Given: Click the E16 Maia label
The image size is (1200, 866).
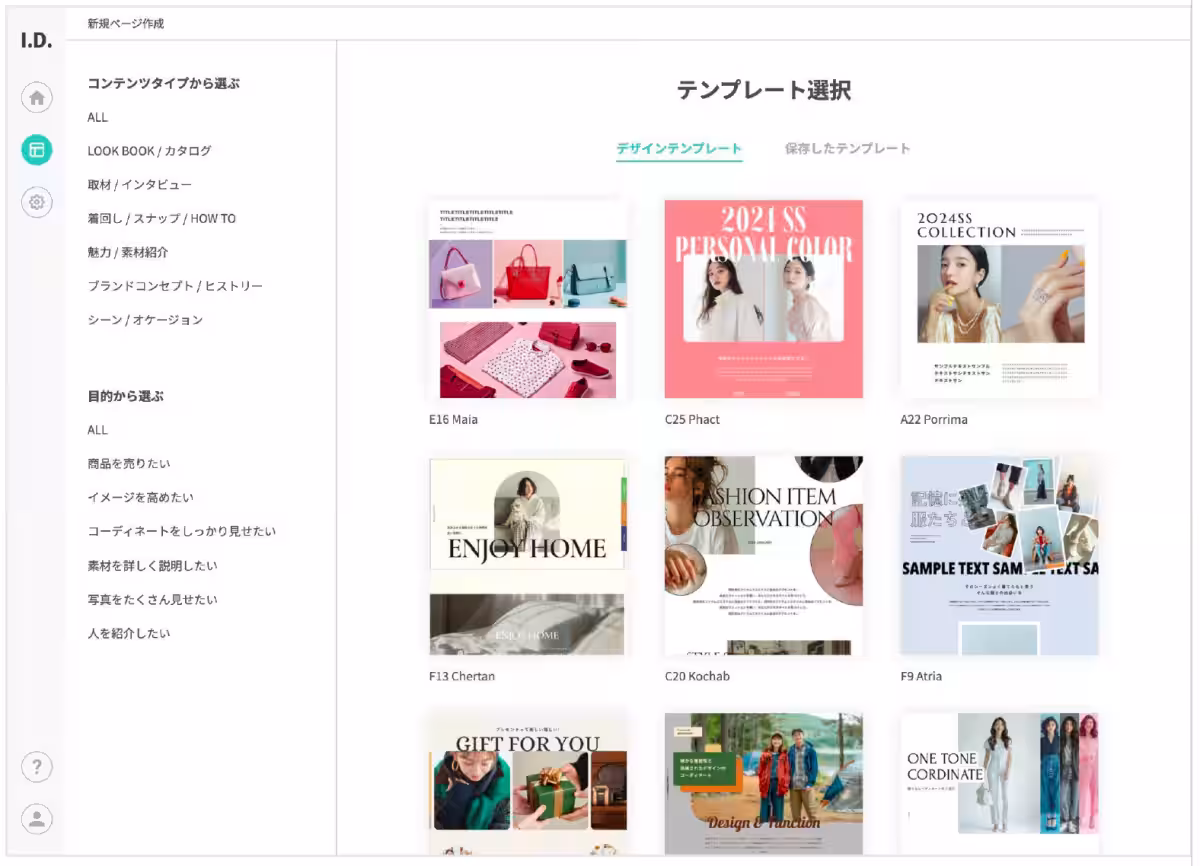Looking at the screenshot, I should click(x=453, y=420).
